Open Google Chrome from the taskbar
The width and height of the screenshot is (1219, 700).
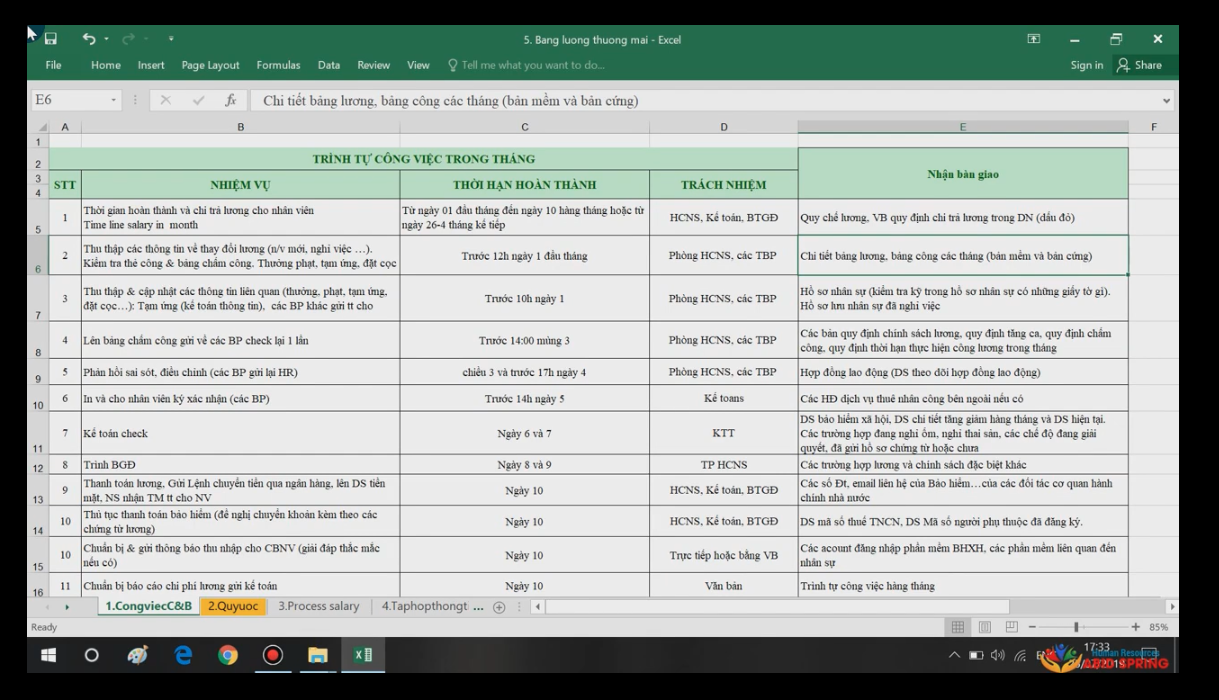[x=228, y=656]
